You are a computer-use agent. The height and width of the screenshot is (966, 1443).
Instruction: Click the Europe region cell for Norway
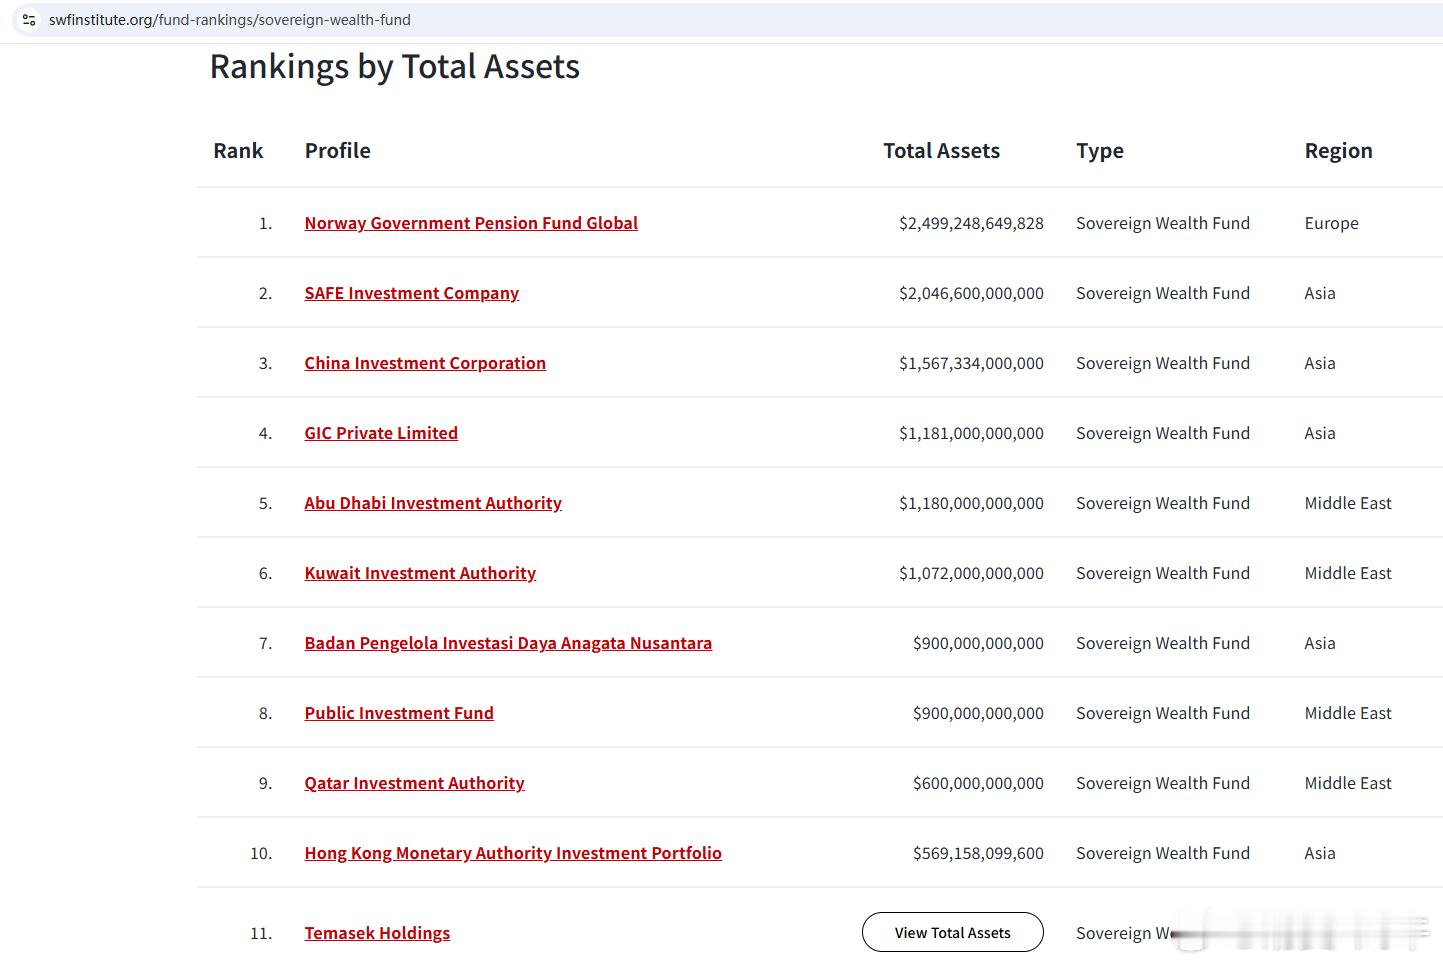tap(1331, 223)
